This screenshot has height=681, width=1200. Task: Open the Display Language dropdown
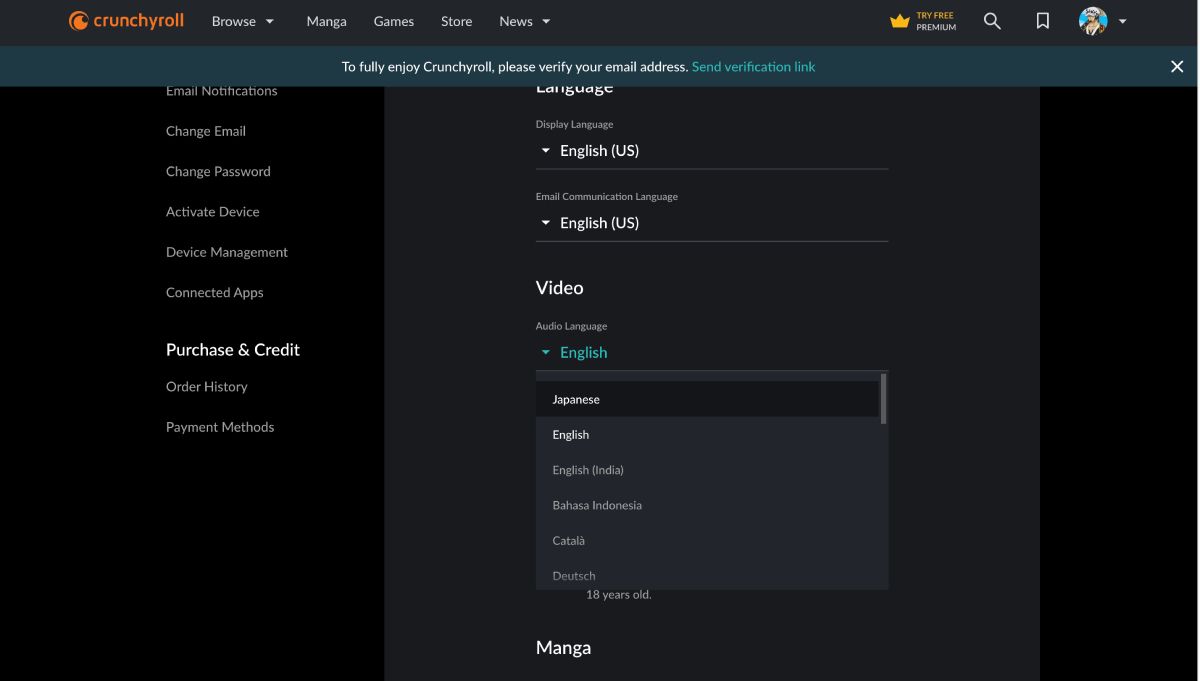[711, 151]
